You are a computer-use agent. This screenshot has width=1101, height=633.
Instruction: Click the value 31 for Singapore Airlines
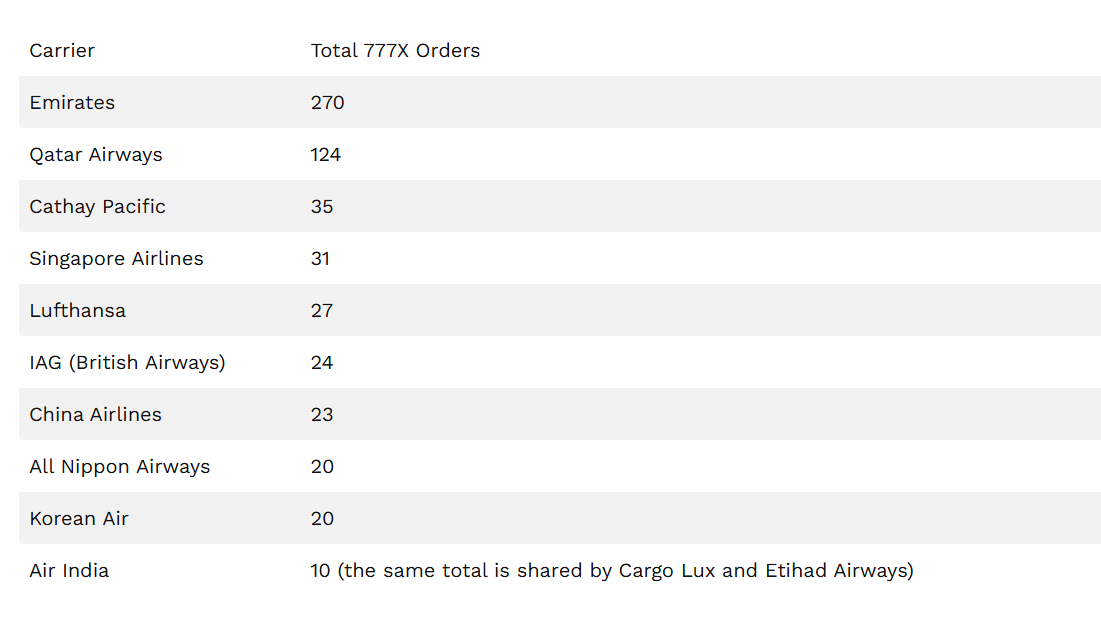click(x=320, y=259)
